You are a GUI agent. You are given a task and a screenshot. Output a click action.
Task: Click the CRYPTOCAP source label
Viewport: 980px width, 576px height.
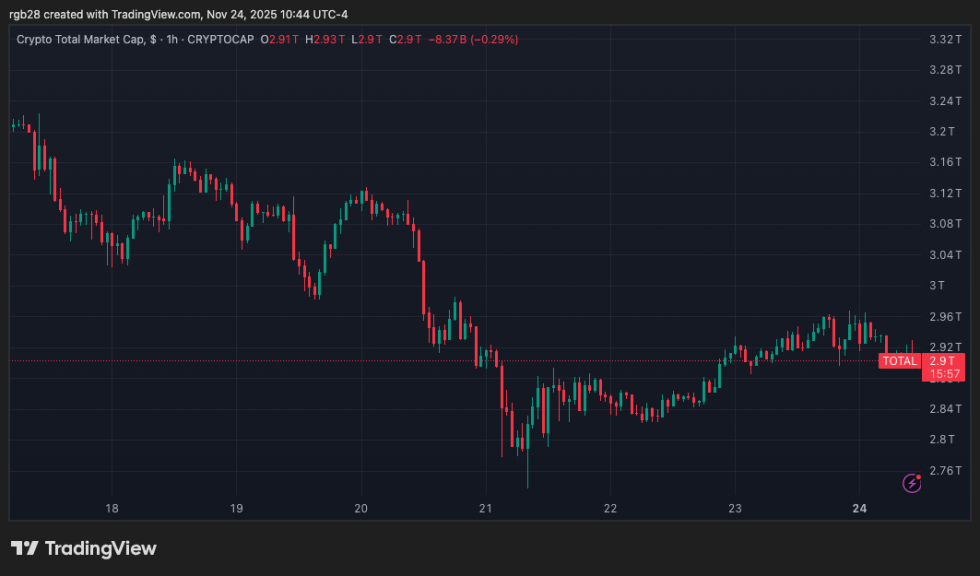point(221,39)
